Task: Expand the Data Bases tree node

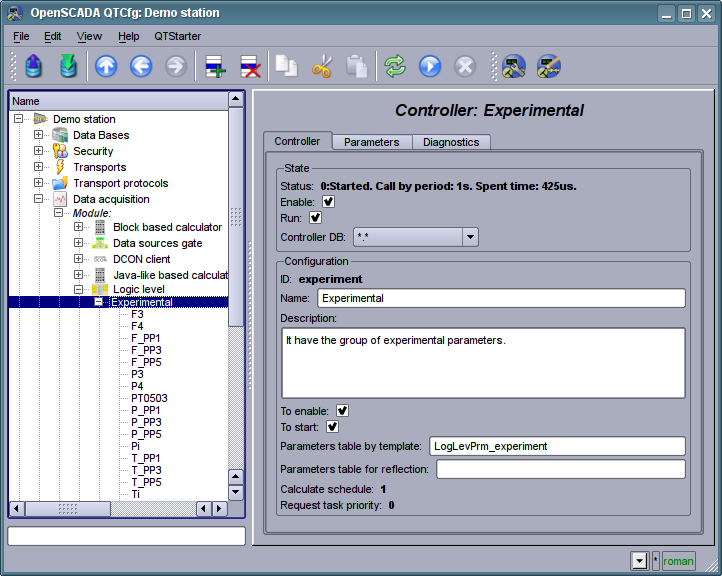Action: coord(38,134)
